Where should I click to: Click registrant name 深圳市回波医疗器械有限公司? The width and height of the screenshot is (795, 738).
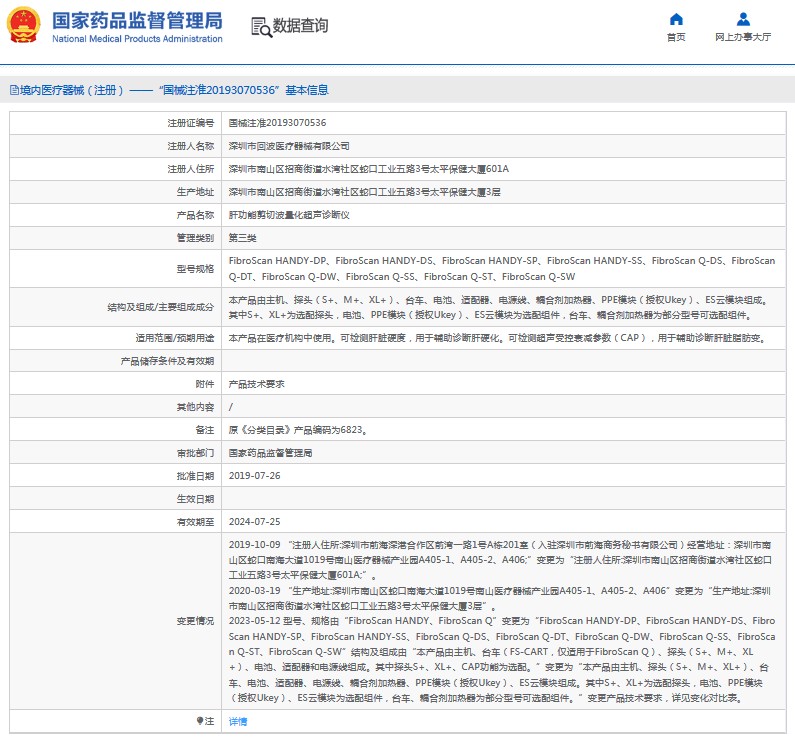pos(289,146)
